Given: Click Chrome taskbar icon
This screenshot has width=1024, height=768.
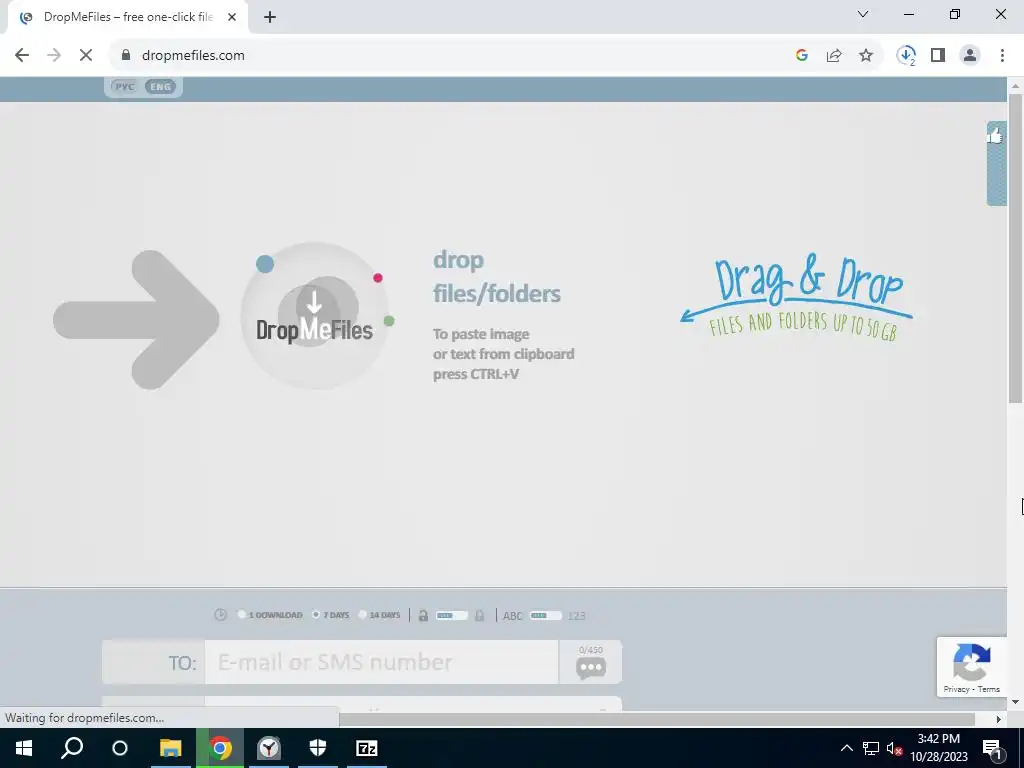Looking at the screenshot, I should [221, 748].
